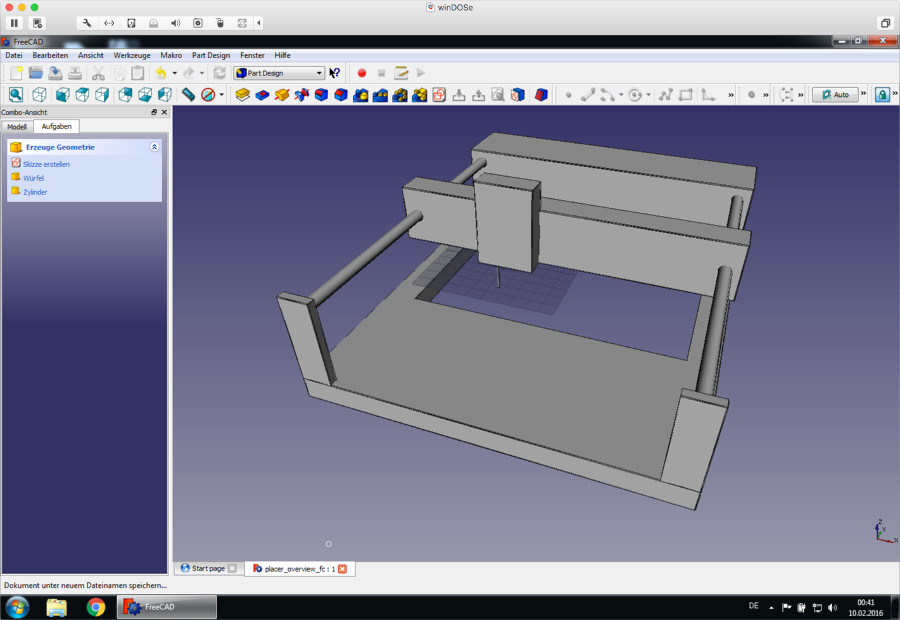This screenshot has width=900, height=620.
Task: Click the New document icon
Action: point(16,73)
